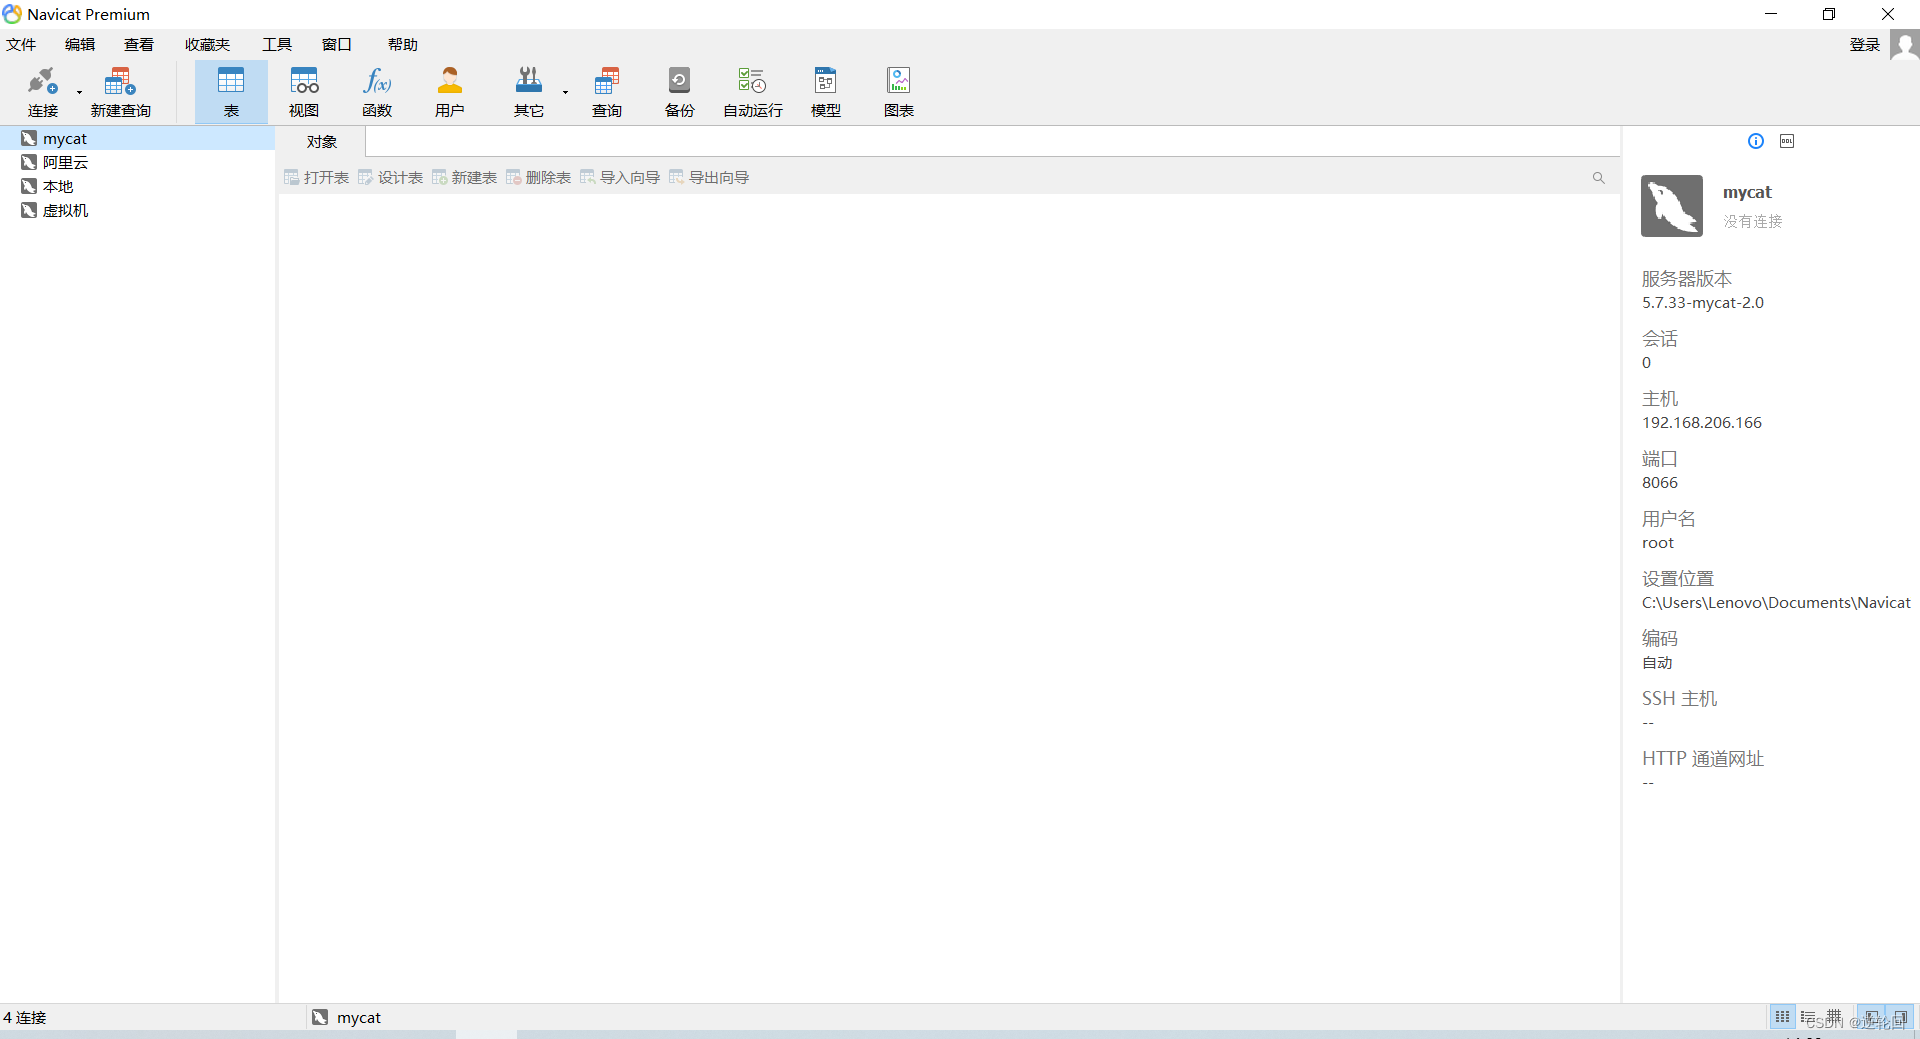
Task: Toggle the DDL pane in details panel
Action: point(1787,140)
